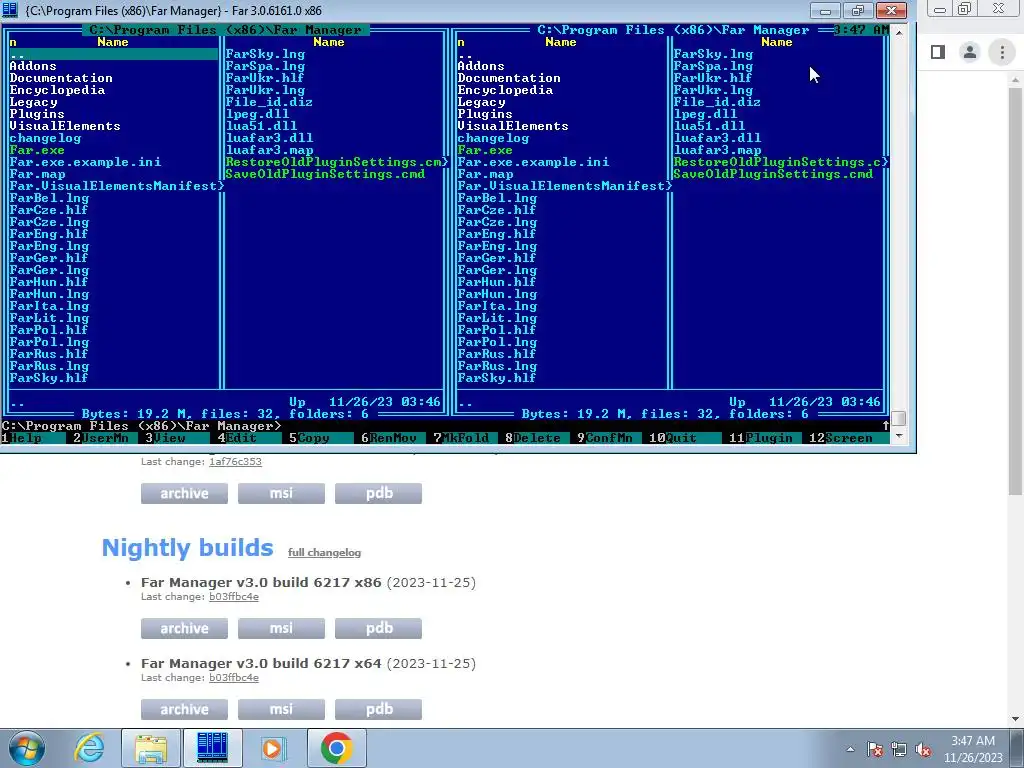Select Far.exe in left panel
This screenshot has width=1024, height=768.
[x=37, y=150]
